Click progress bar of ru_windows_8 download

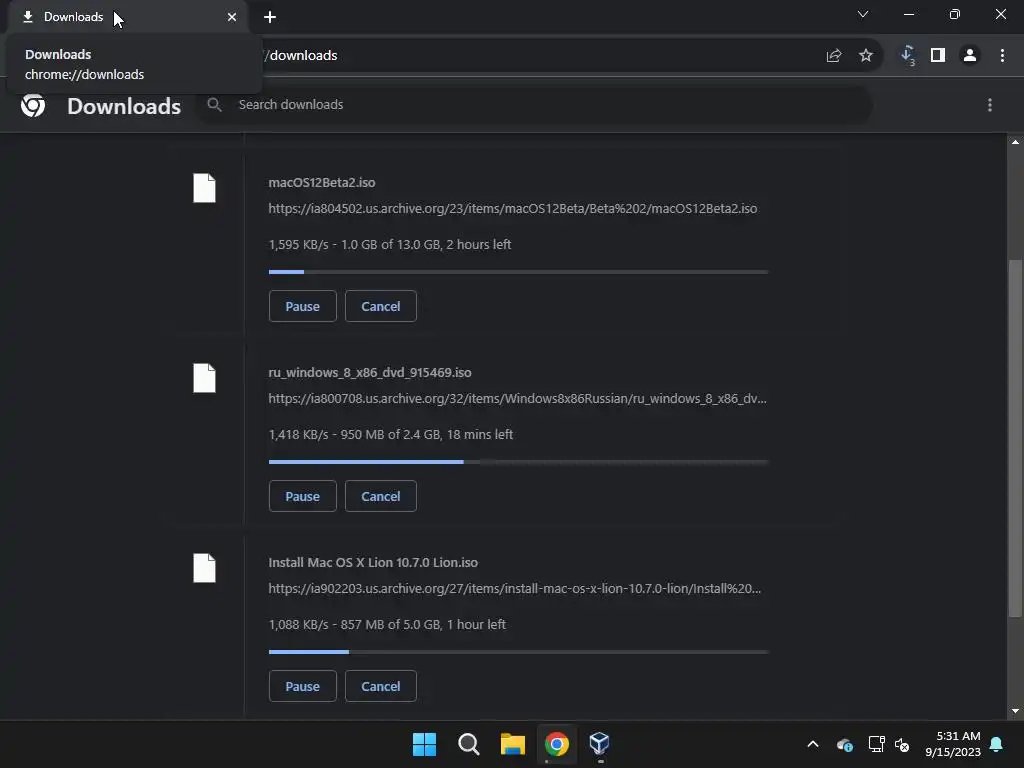pos(519,462)
